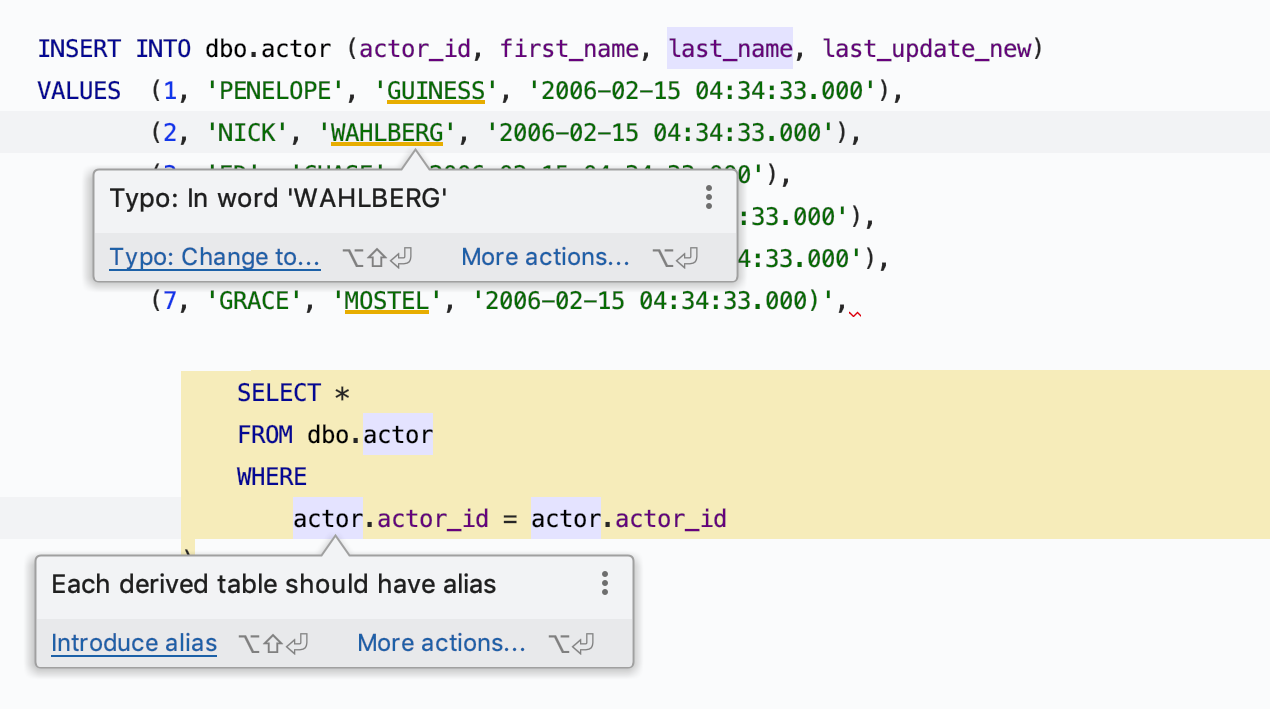Open the three-dot menu in the alias tooltip
Viewport: 1270px width, 709px height.
[604, 584]
